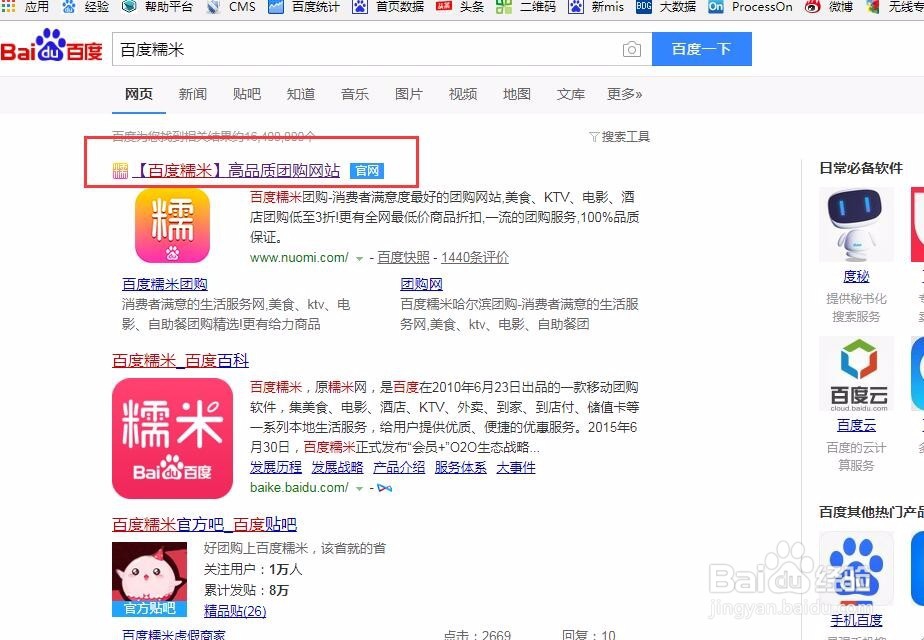Click the 官方贴吧 mascot thumbnail

pyautogui.click(x=150, y=579)
